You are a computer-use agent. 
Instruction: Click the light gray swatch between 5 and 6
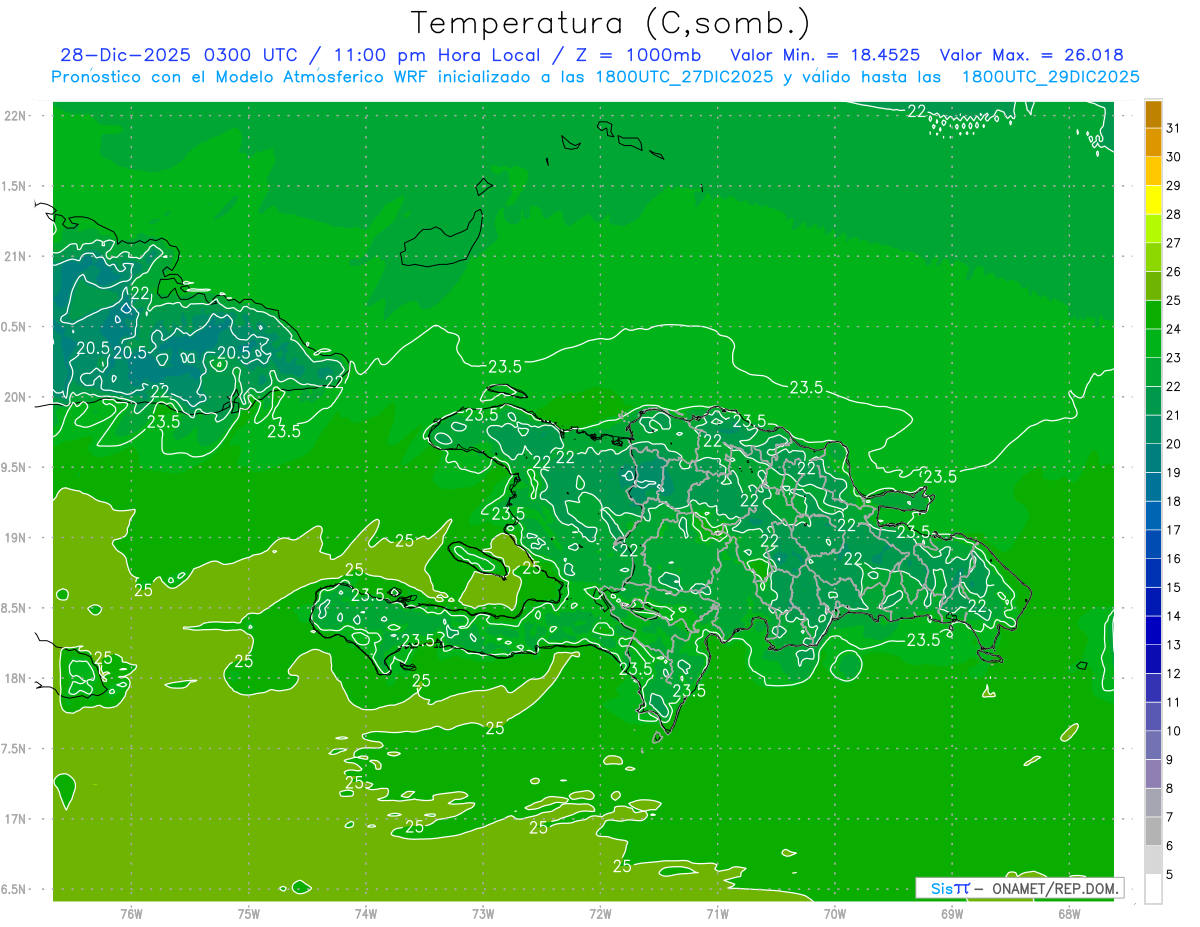tap(1153, 860)
